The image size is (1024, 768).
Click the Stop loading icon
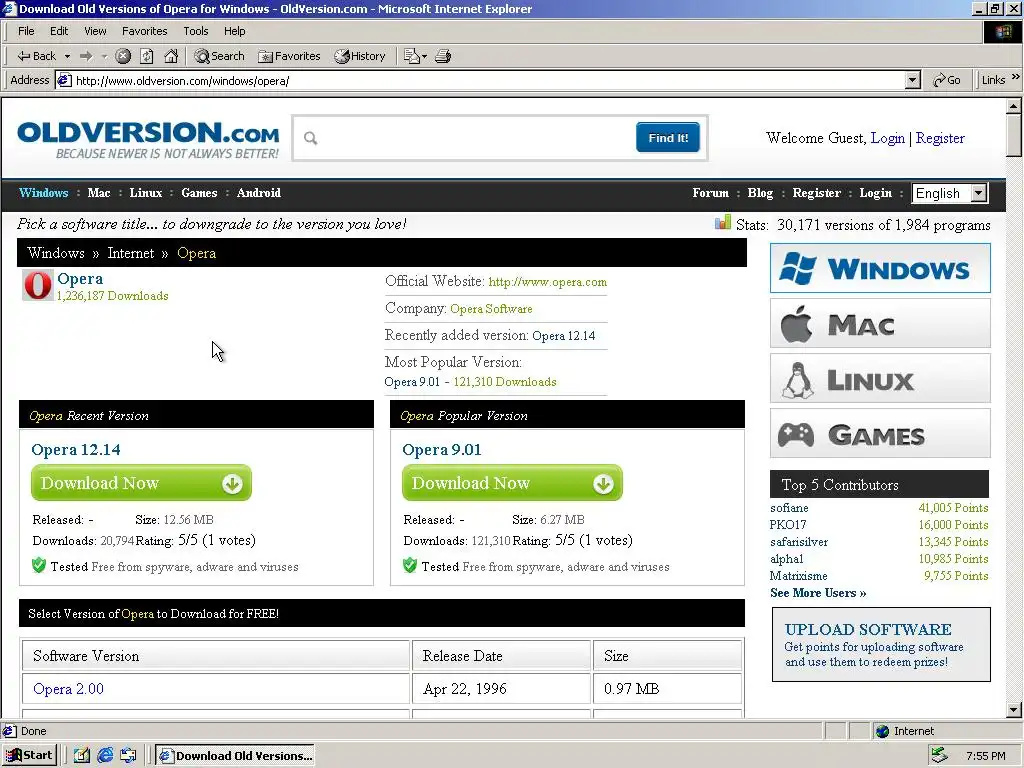123,56
